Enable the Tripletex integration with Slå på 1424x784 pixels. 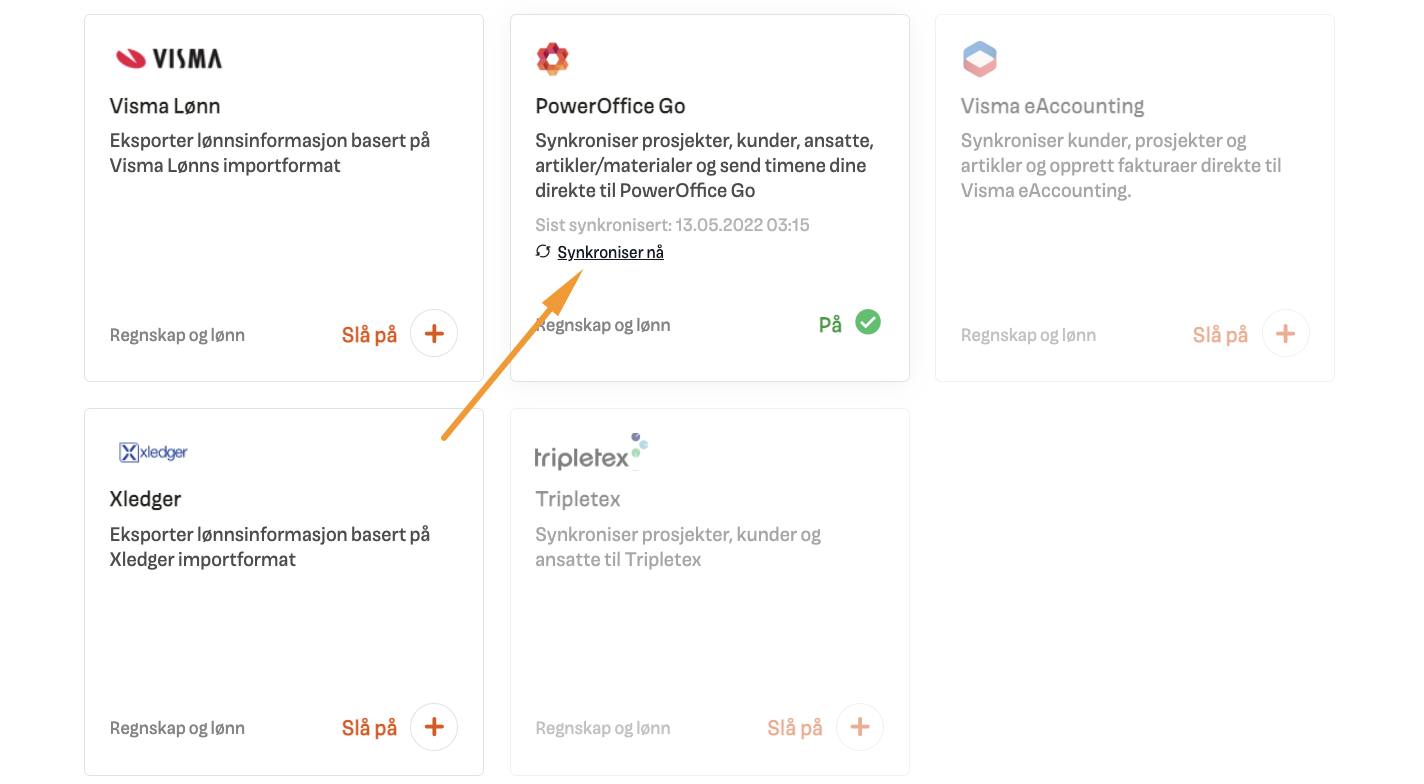pos(794,727)
